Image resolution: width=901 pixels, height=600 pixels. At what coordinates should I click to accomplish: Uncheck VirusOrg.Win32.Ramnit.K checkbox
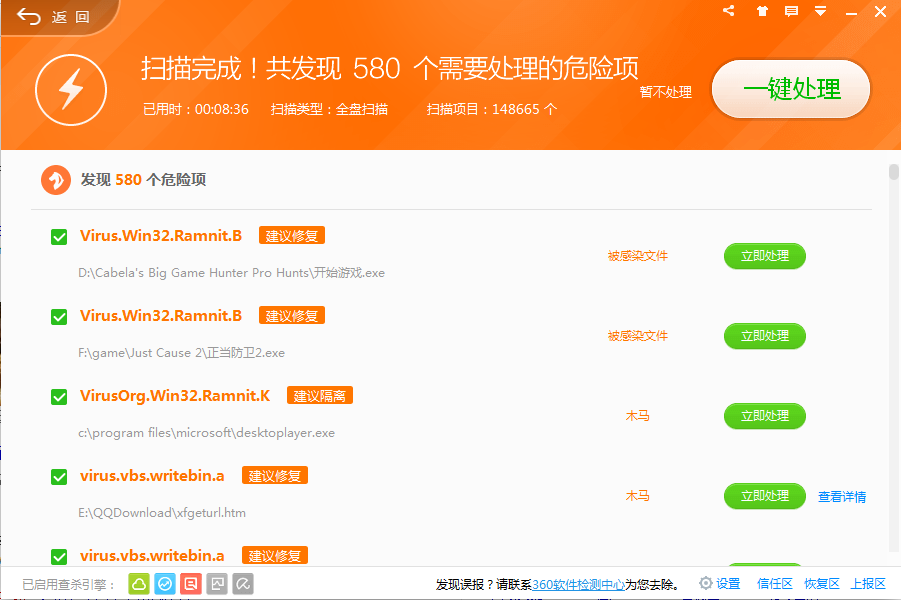pyautogui.click(x=59, y=397)
